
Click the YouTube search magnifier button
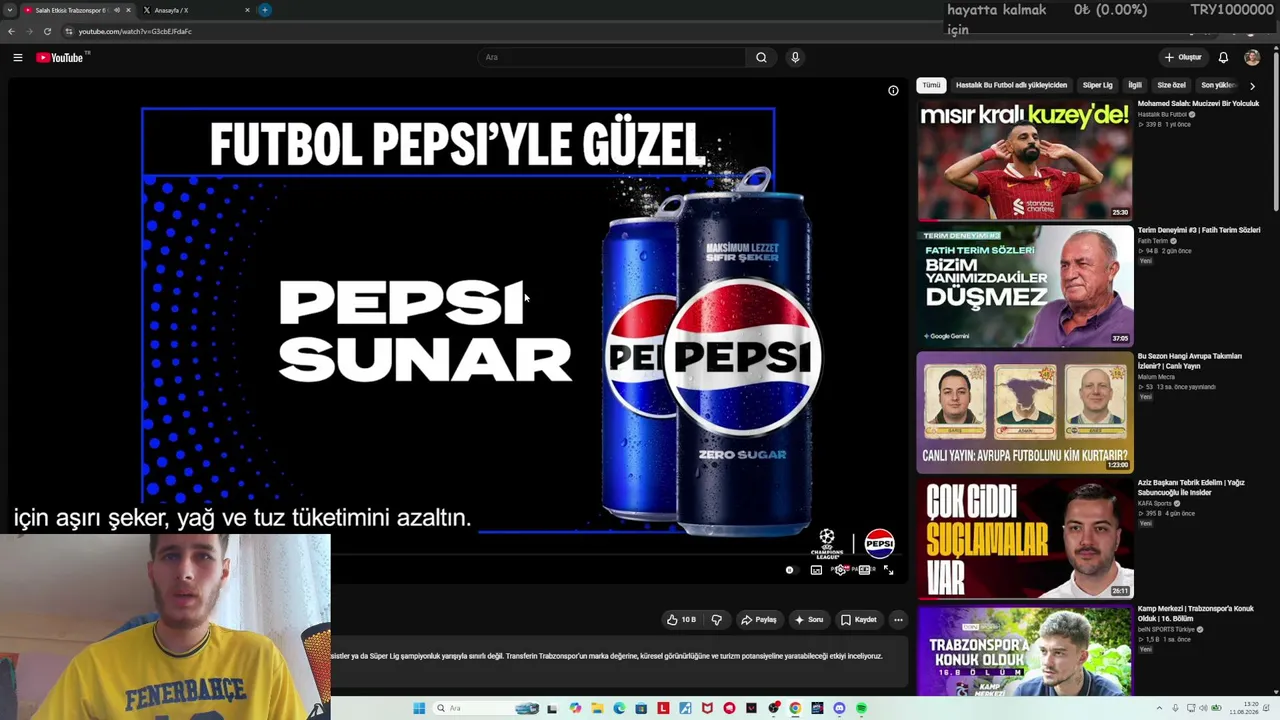click(x=761, y=58)
